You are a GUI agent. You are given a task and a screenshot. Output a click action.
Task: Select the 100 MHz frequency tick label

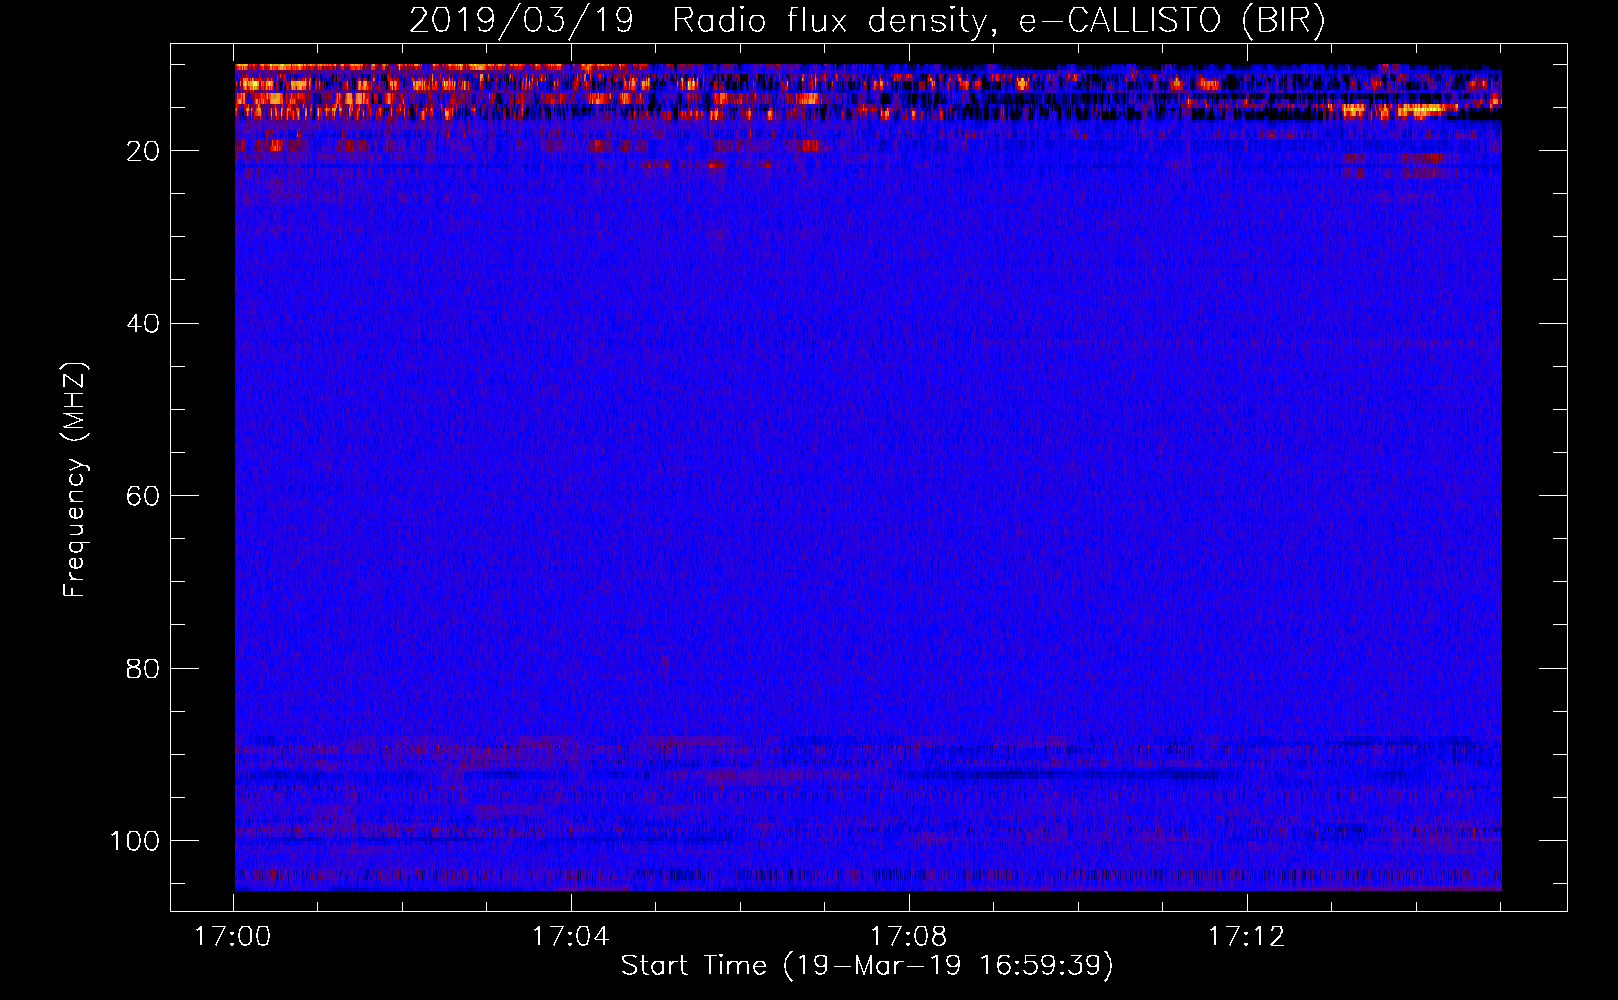(135, 841)
